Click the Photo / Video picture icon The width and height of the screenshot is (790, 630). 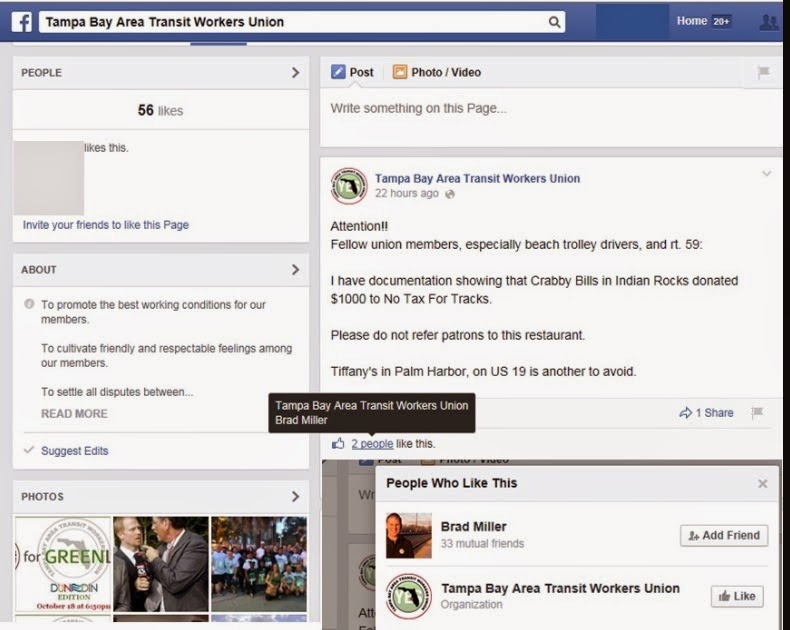click(400, 72)
